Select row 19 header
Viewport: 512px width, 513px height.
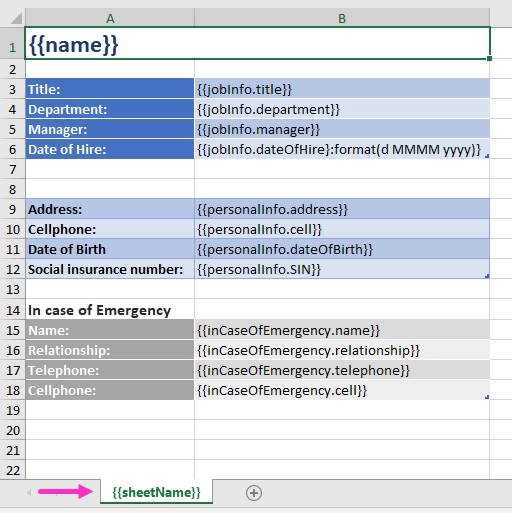pos(12,410)
